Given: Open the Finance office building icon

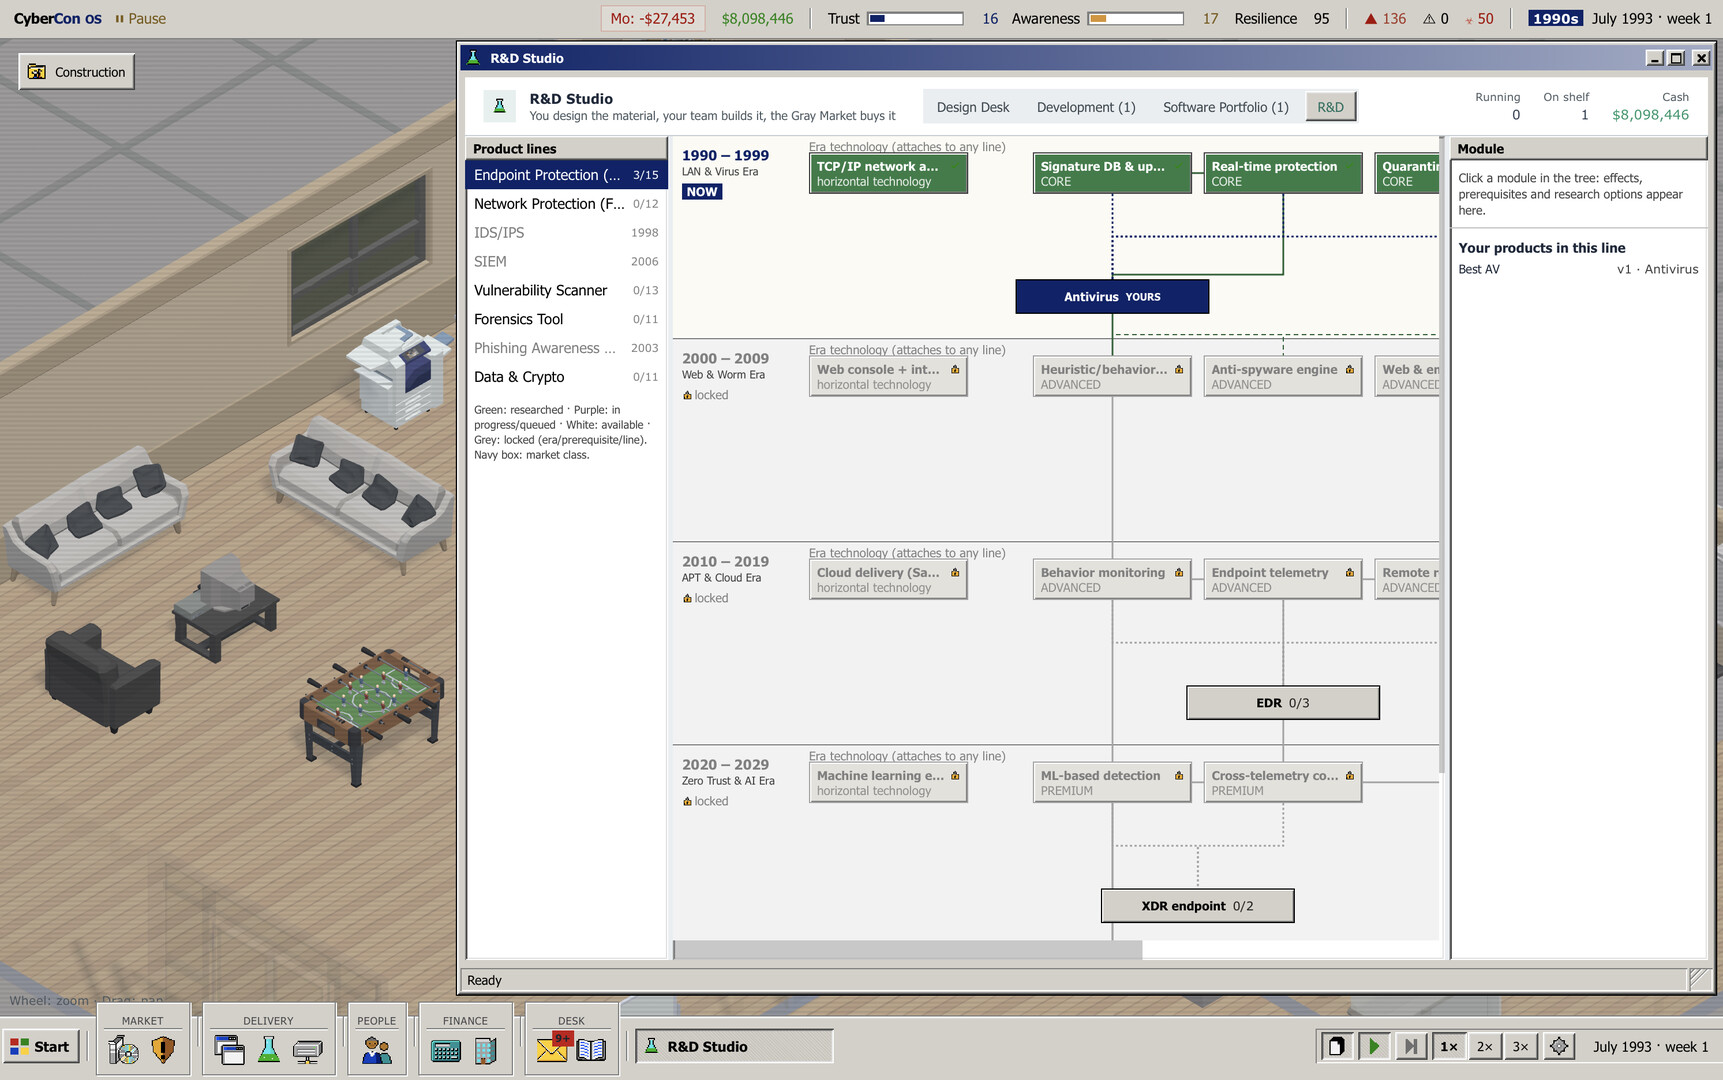Looking at the screenshot, I should click(486, 1050).
